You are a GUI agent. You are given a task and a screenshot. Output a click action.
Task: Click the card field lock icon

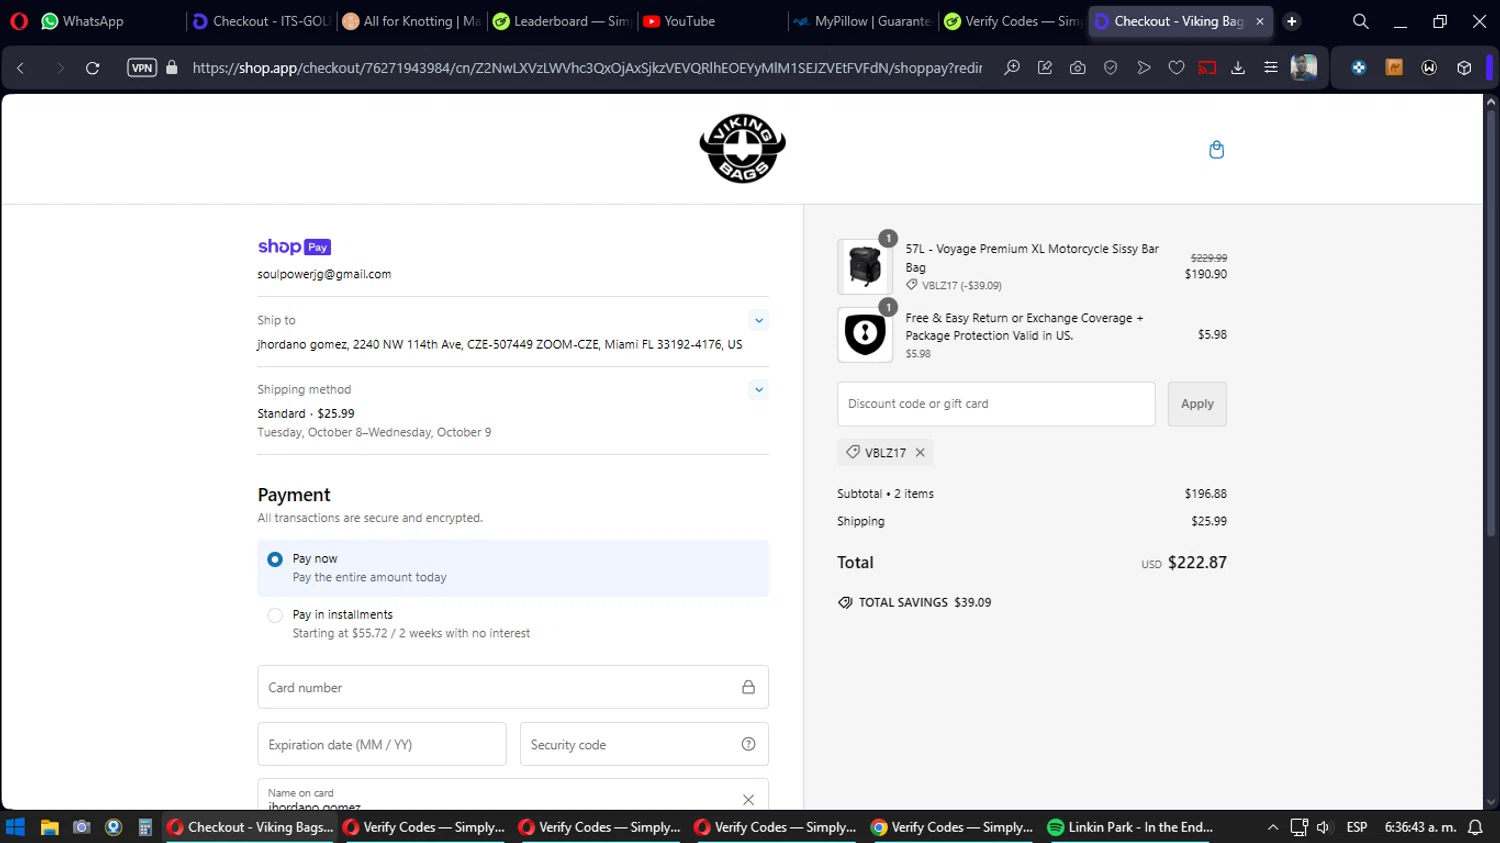pos(748,688)
